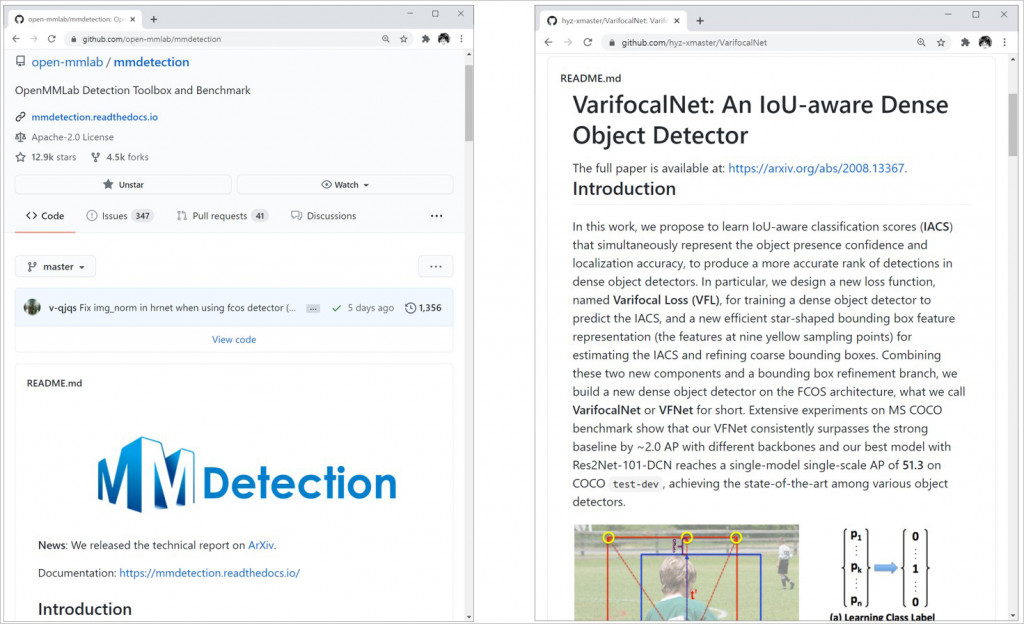Viewport: 1024px width, 624px height.
Task: Open extensions puzzle icon in mmdetection window
Action: tap(426, 39)
